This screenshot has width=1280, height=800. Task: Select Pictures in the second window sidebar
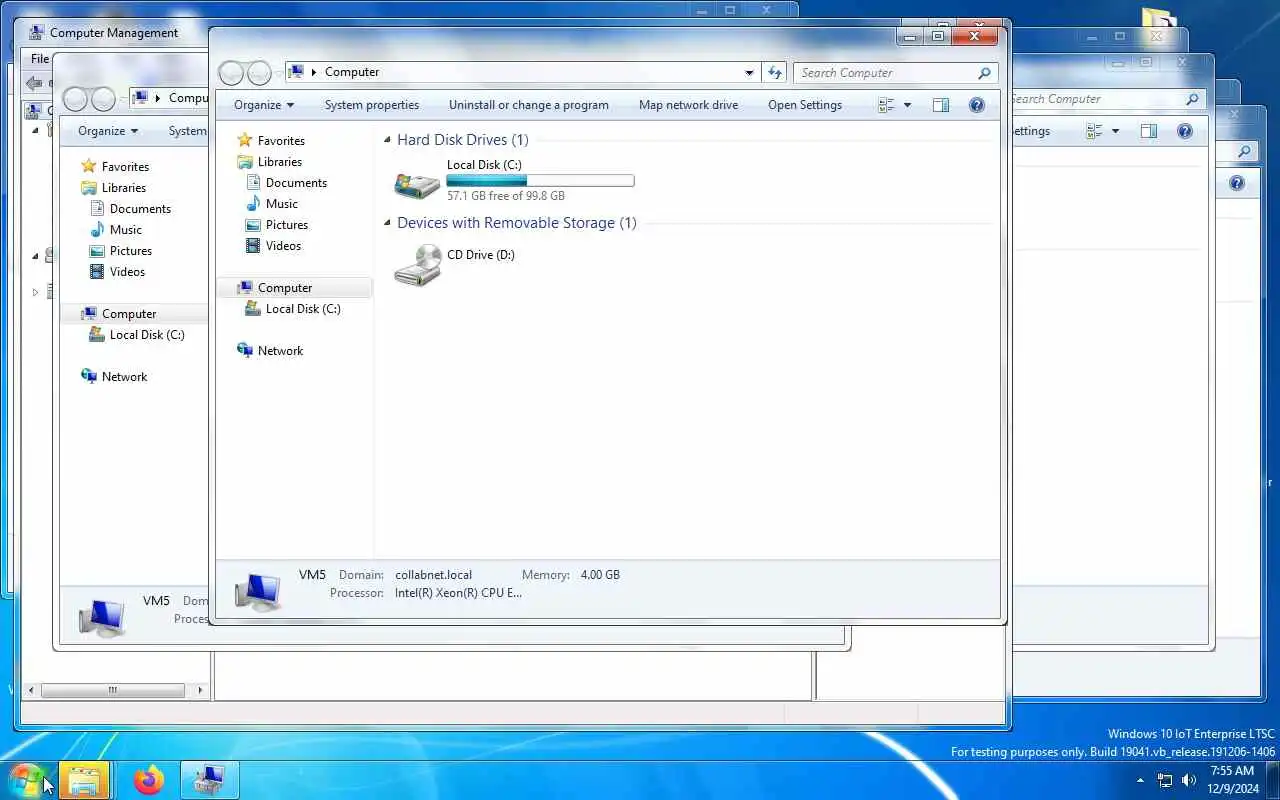(x=131, y=251)
